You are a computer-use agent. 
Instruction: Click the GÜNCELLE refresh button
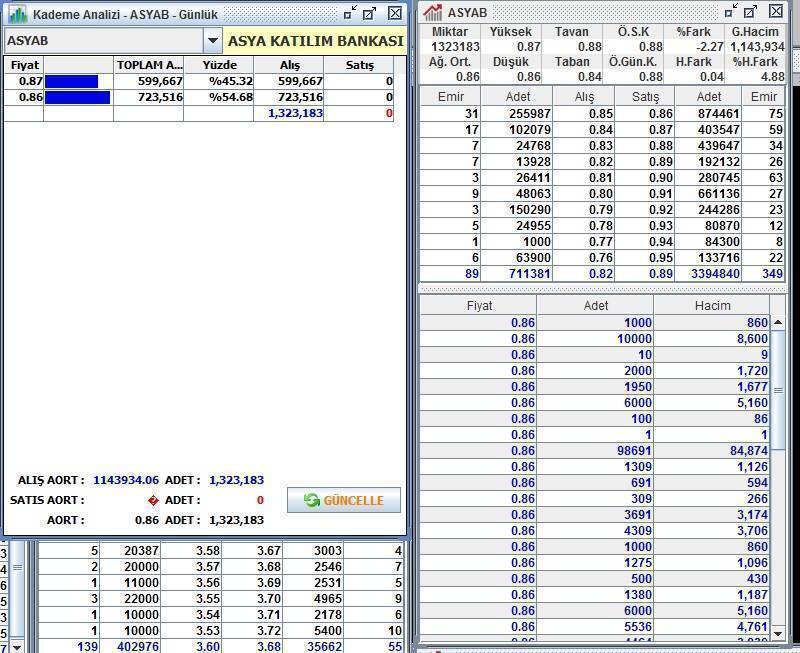point(343,500)
